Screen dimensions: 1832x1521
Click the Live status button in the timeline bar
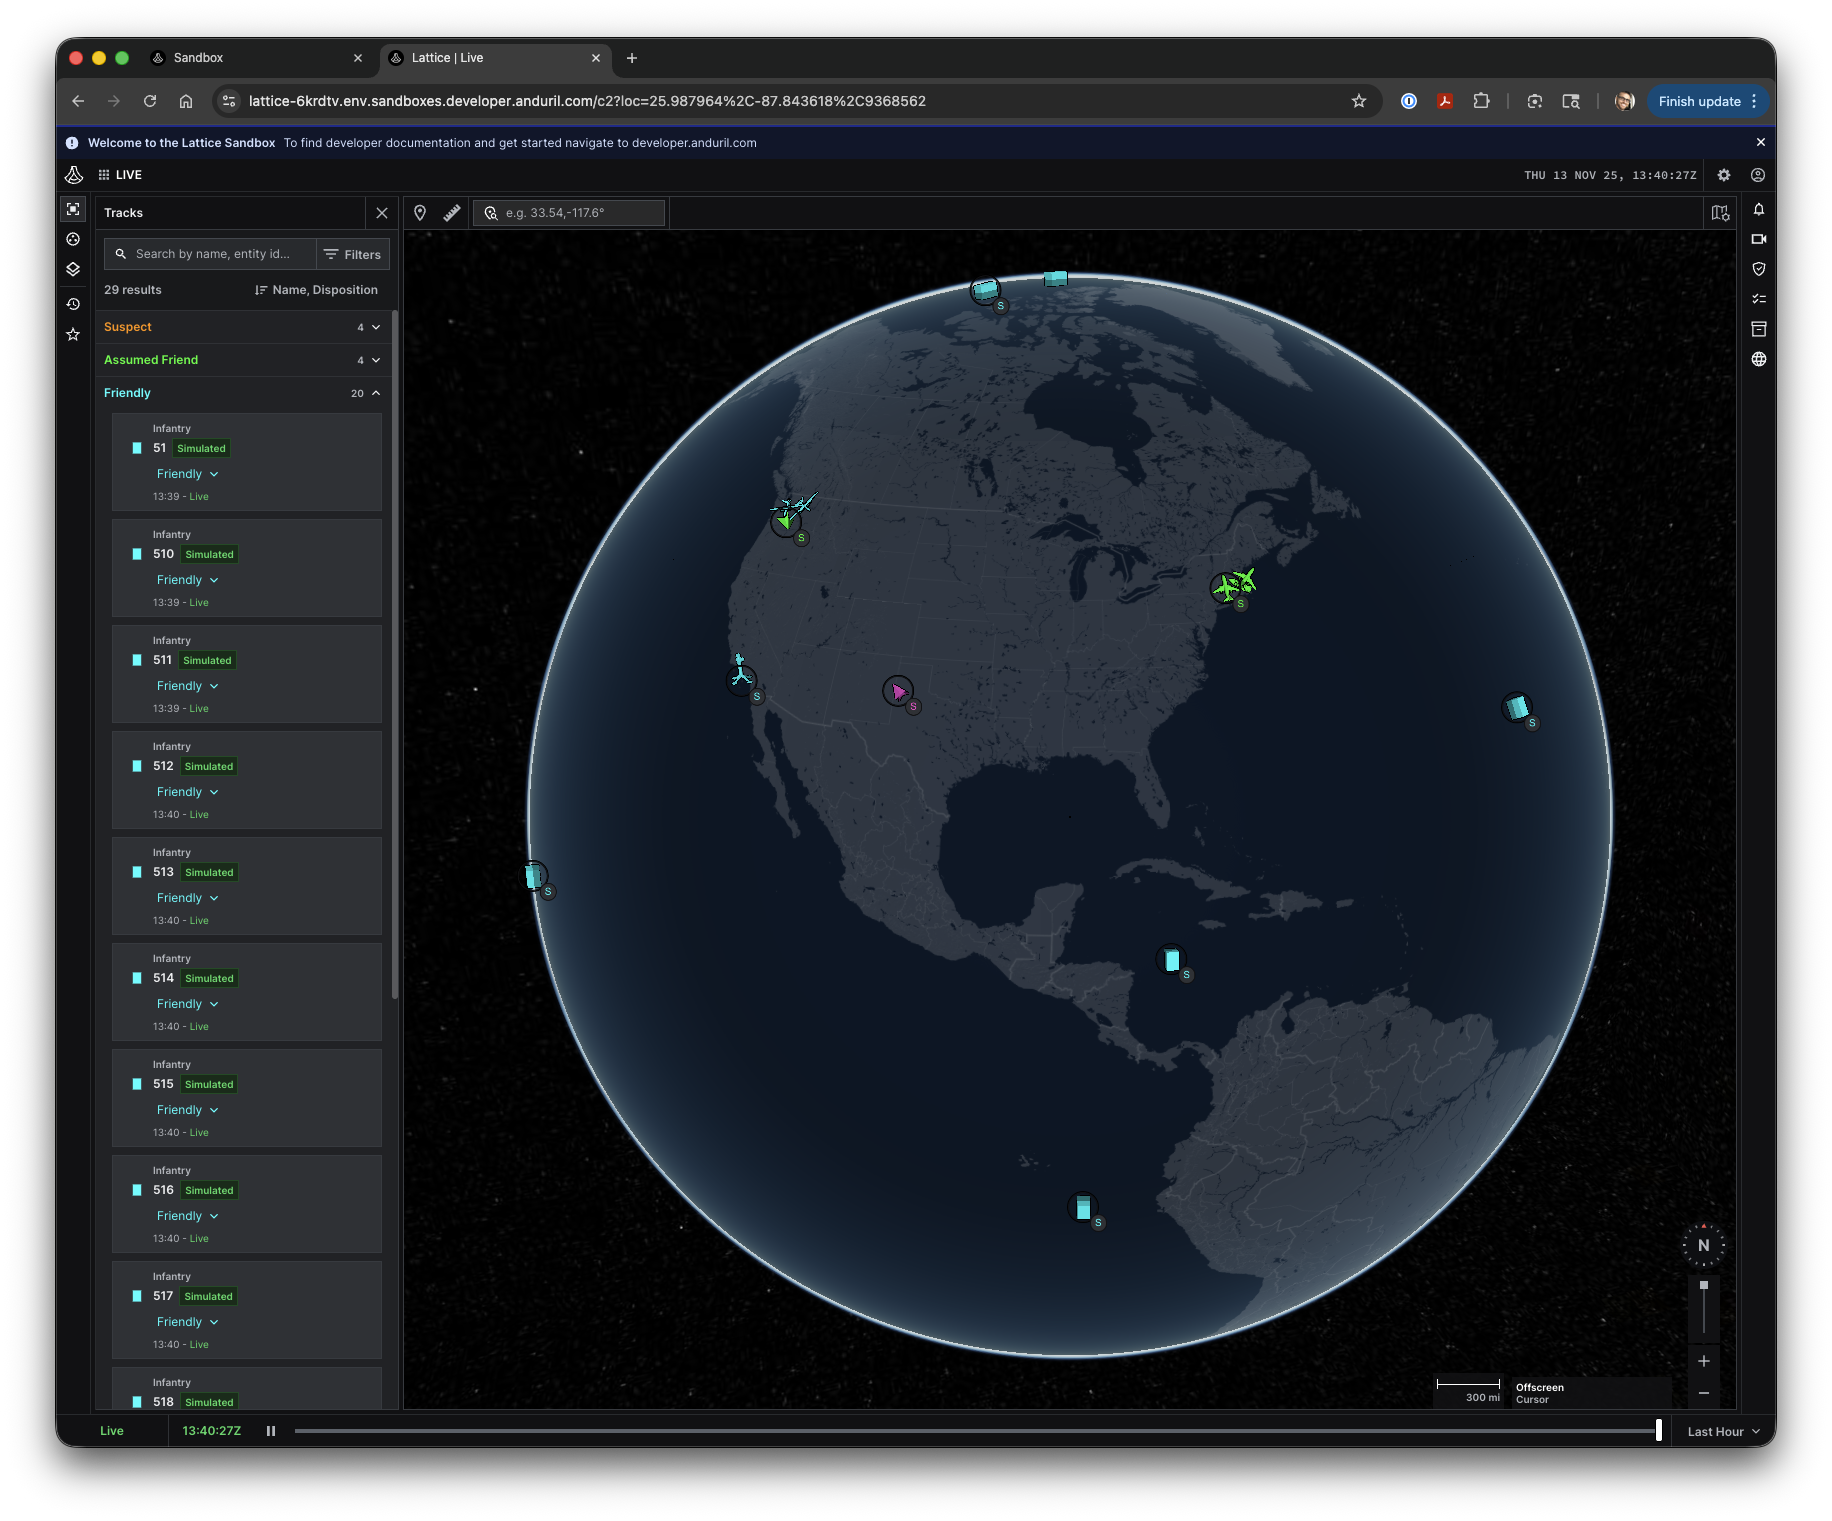112,1431
